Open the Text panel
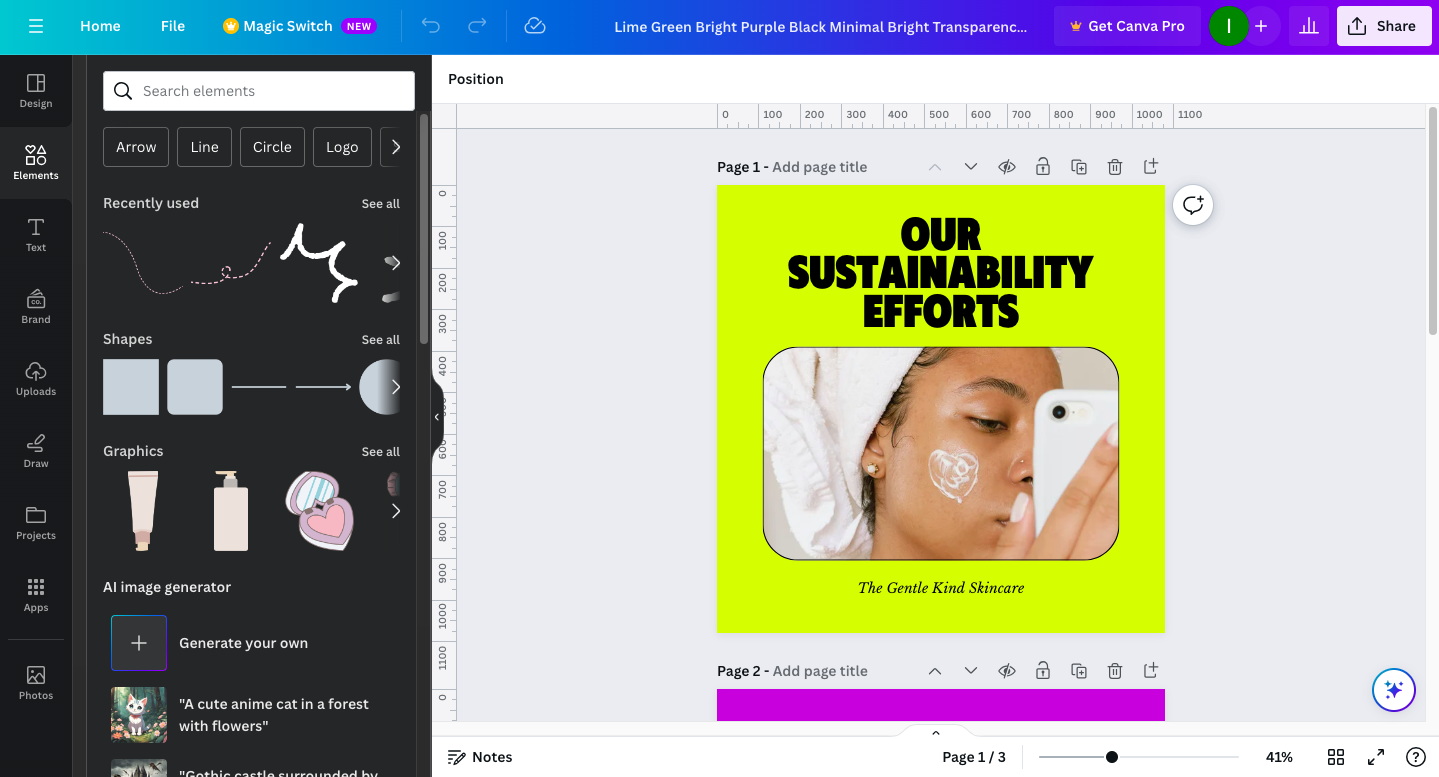 click(36, 235)
